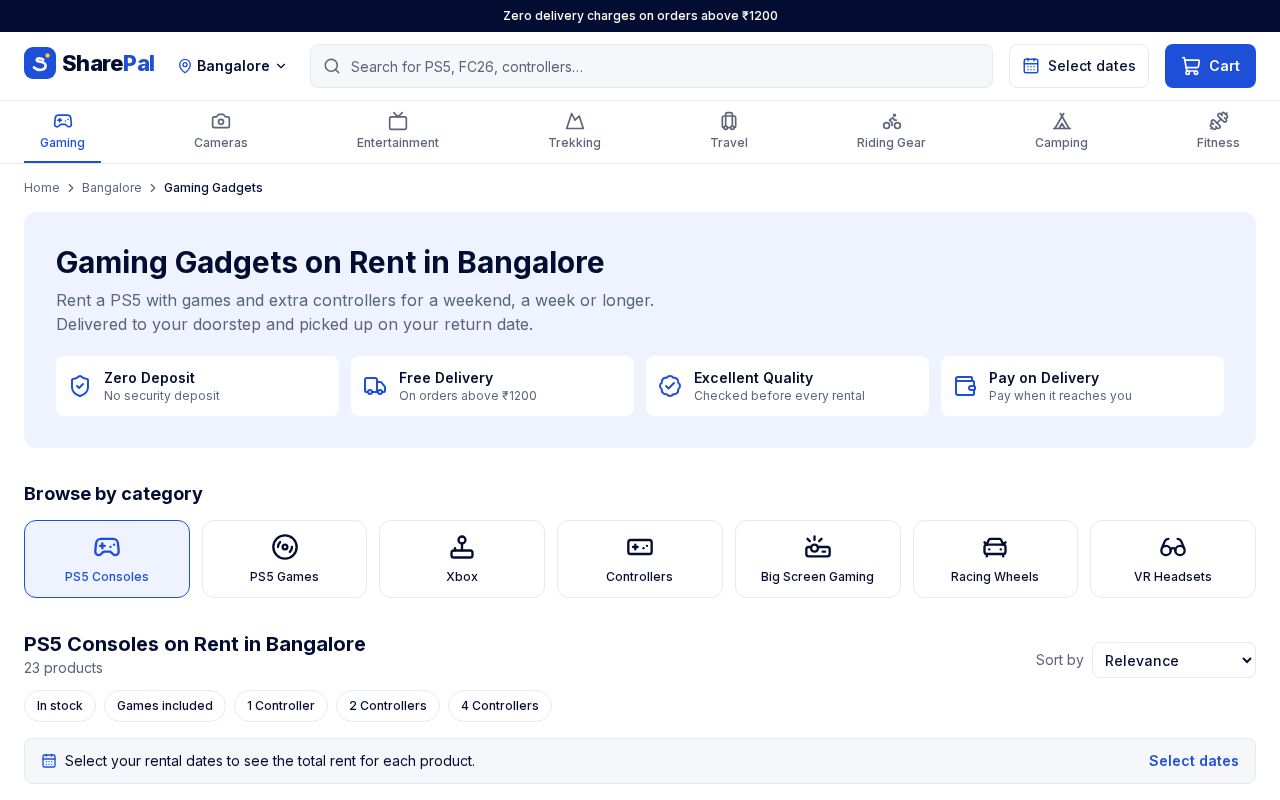This screenshot has height=800, width=1280.
Task: Click the Zero Deposit shield icon
Action: (x=80, y=386)
